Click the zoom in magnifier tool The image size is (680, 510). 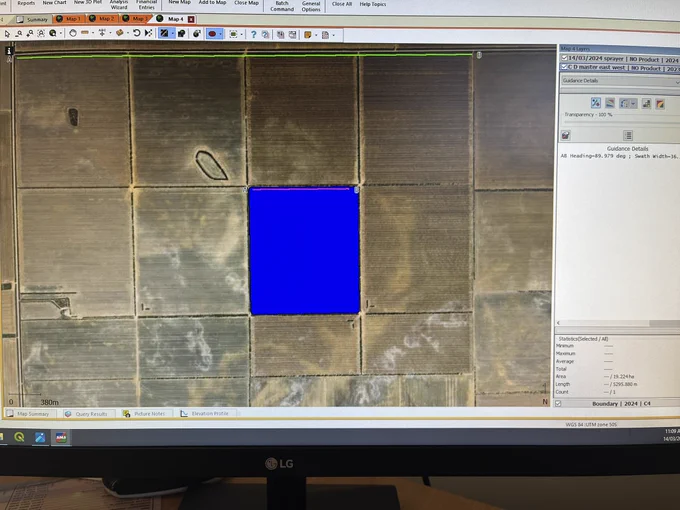[x=29, y=33]
